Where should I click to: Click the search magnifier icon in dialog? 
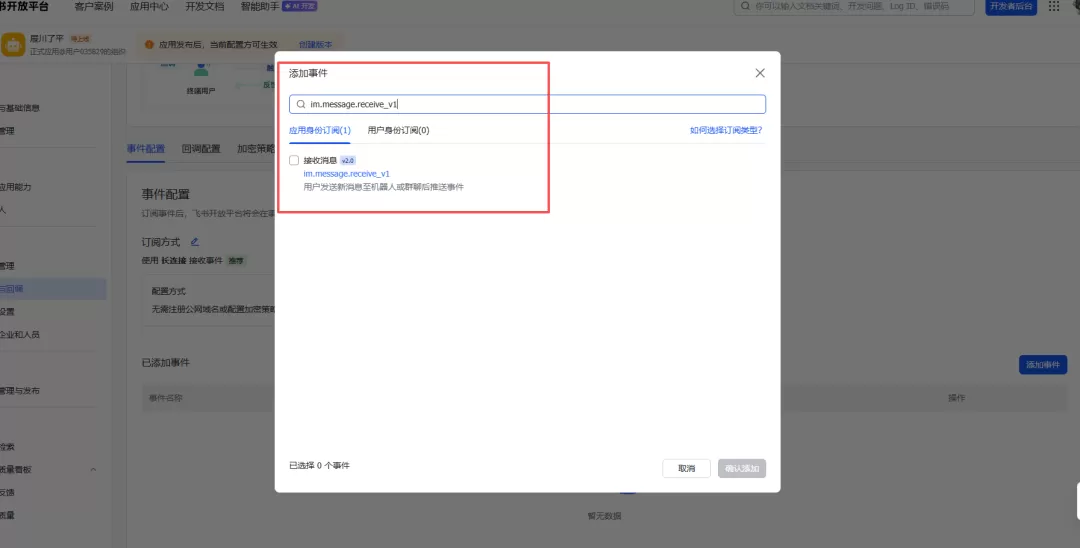(301, 105)
